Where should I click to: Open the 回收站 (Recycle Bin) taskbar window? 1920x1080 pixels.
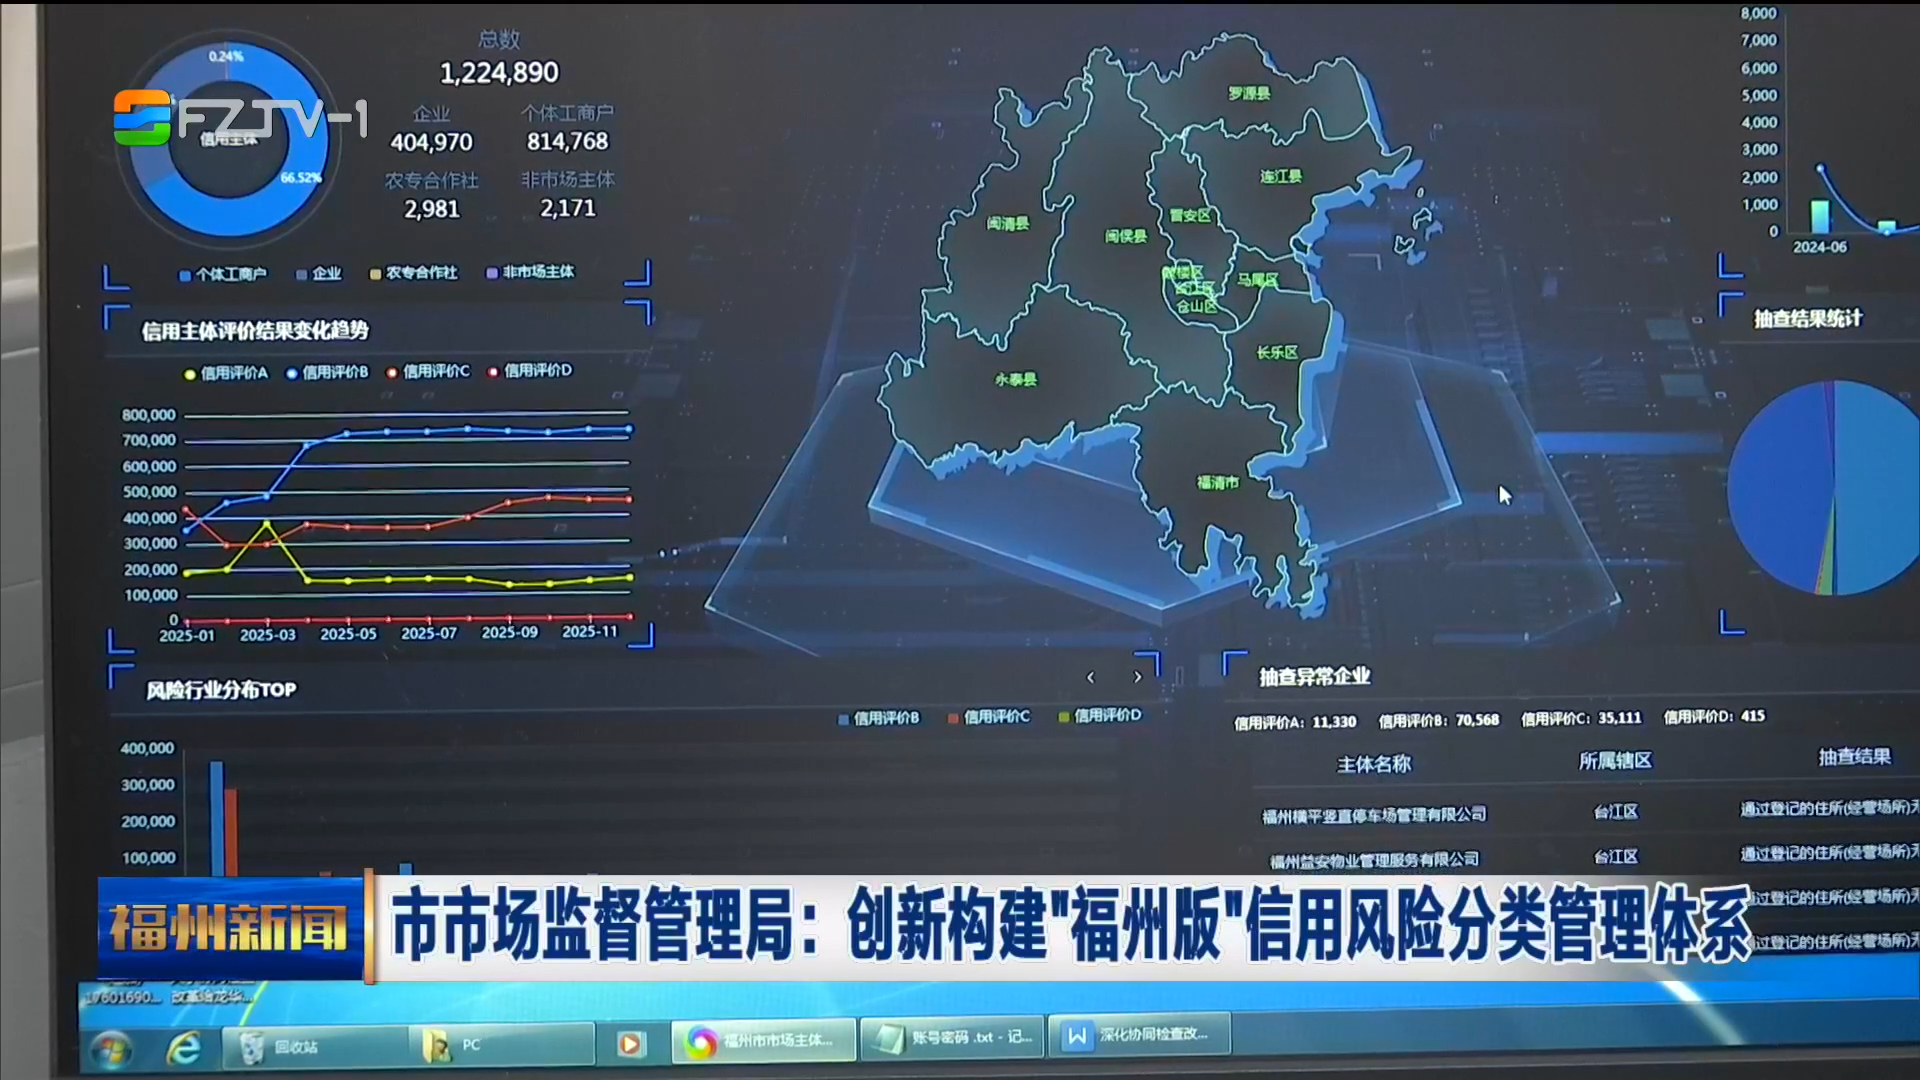pos(296,1046)
